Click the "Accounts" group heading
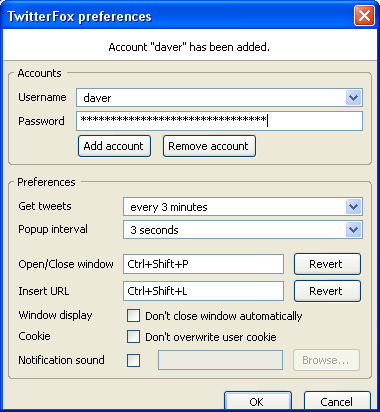Image resolution: width=380 pixels, height=412 pixels. coord(39,73)
